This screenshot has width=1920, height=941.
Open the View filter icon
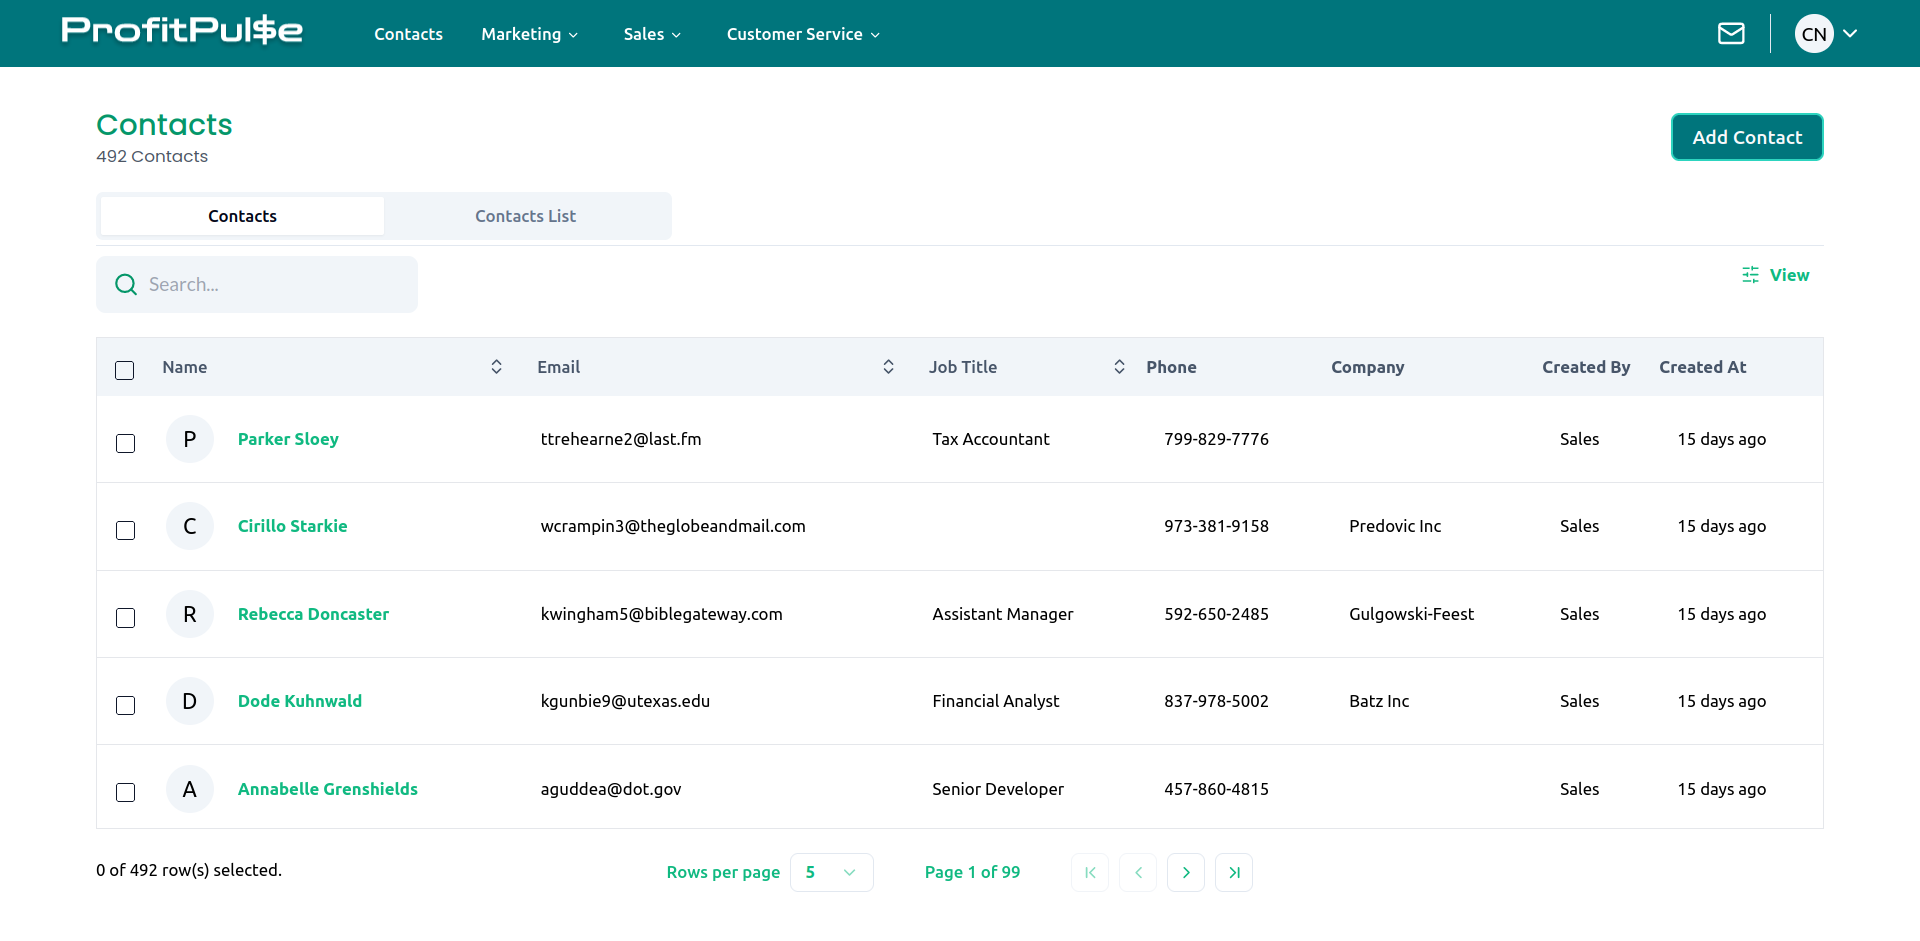coord(1750,275)
